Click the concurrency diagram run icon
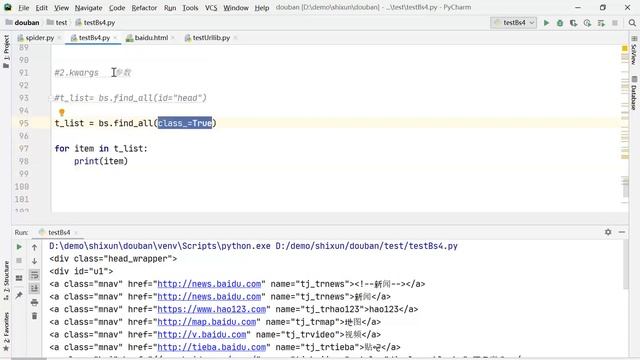The image size is (640, 360). (601, 23)
